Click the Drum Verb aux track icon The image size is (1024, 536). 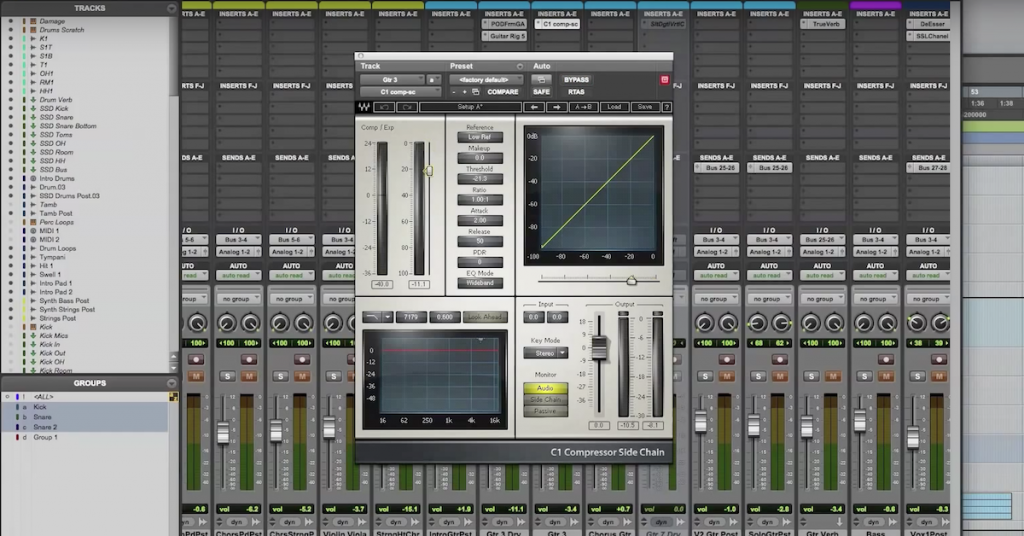click(33, 100)
